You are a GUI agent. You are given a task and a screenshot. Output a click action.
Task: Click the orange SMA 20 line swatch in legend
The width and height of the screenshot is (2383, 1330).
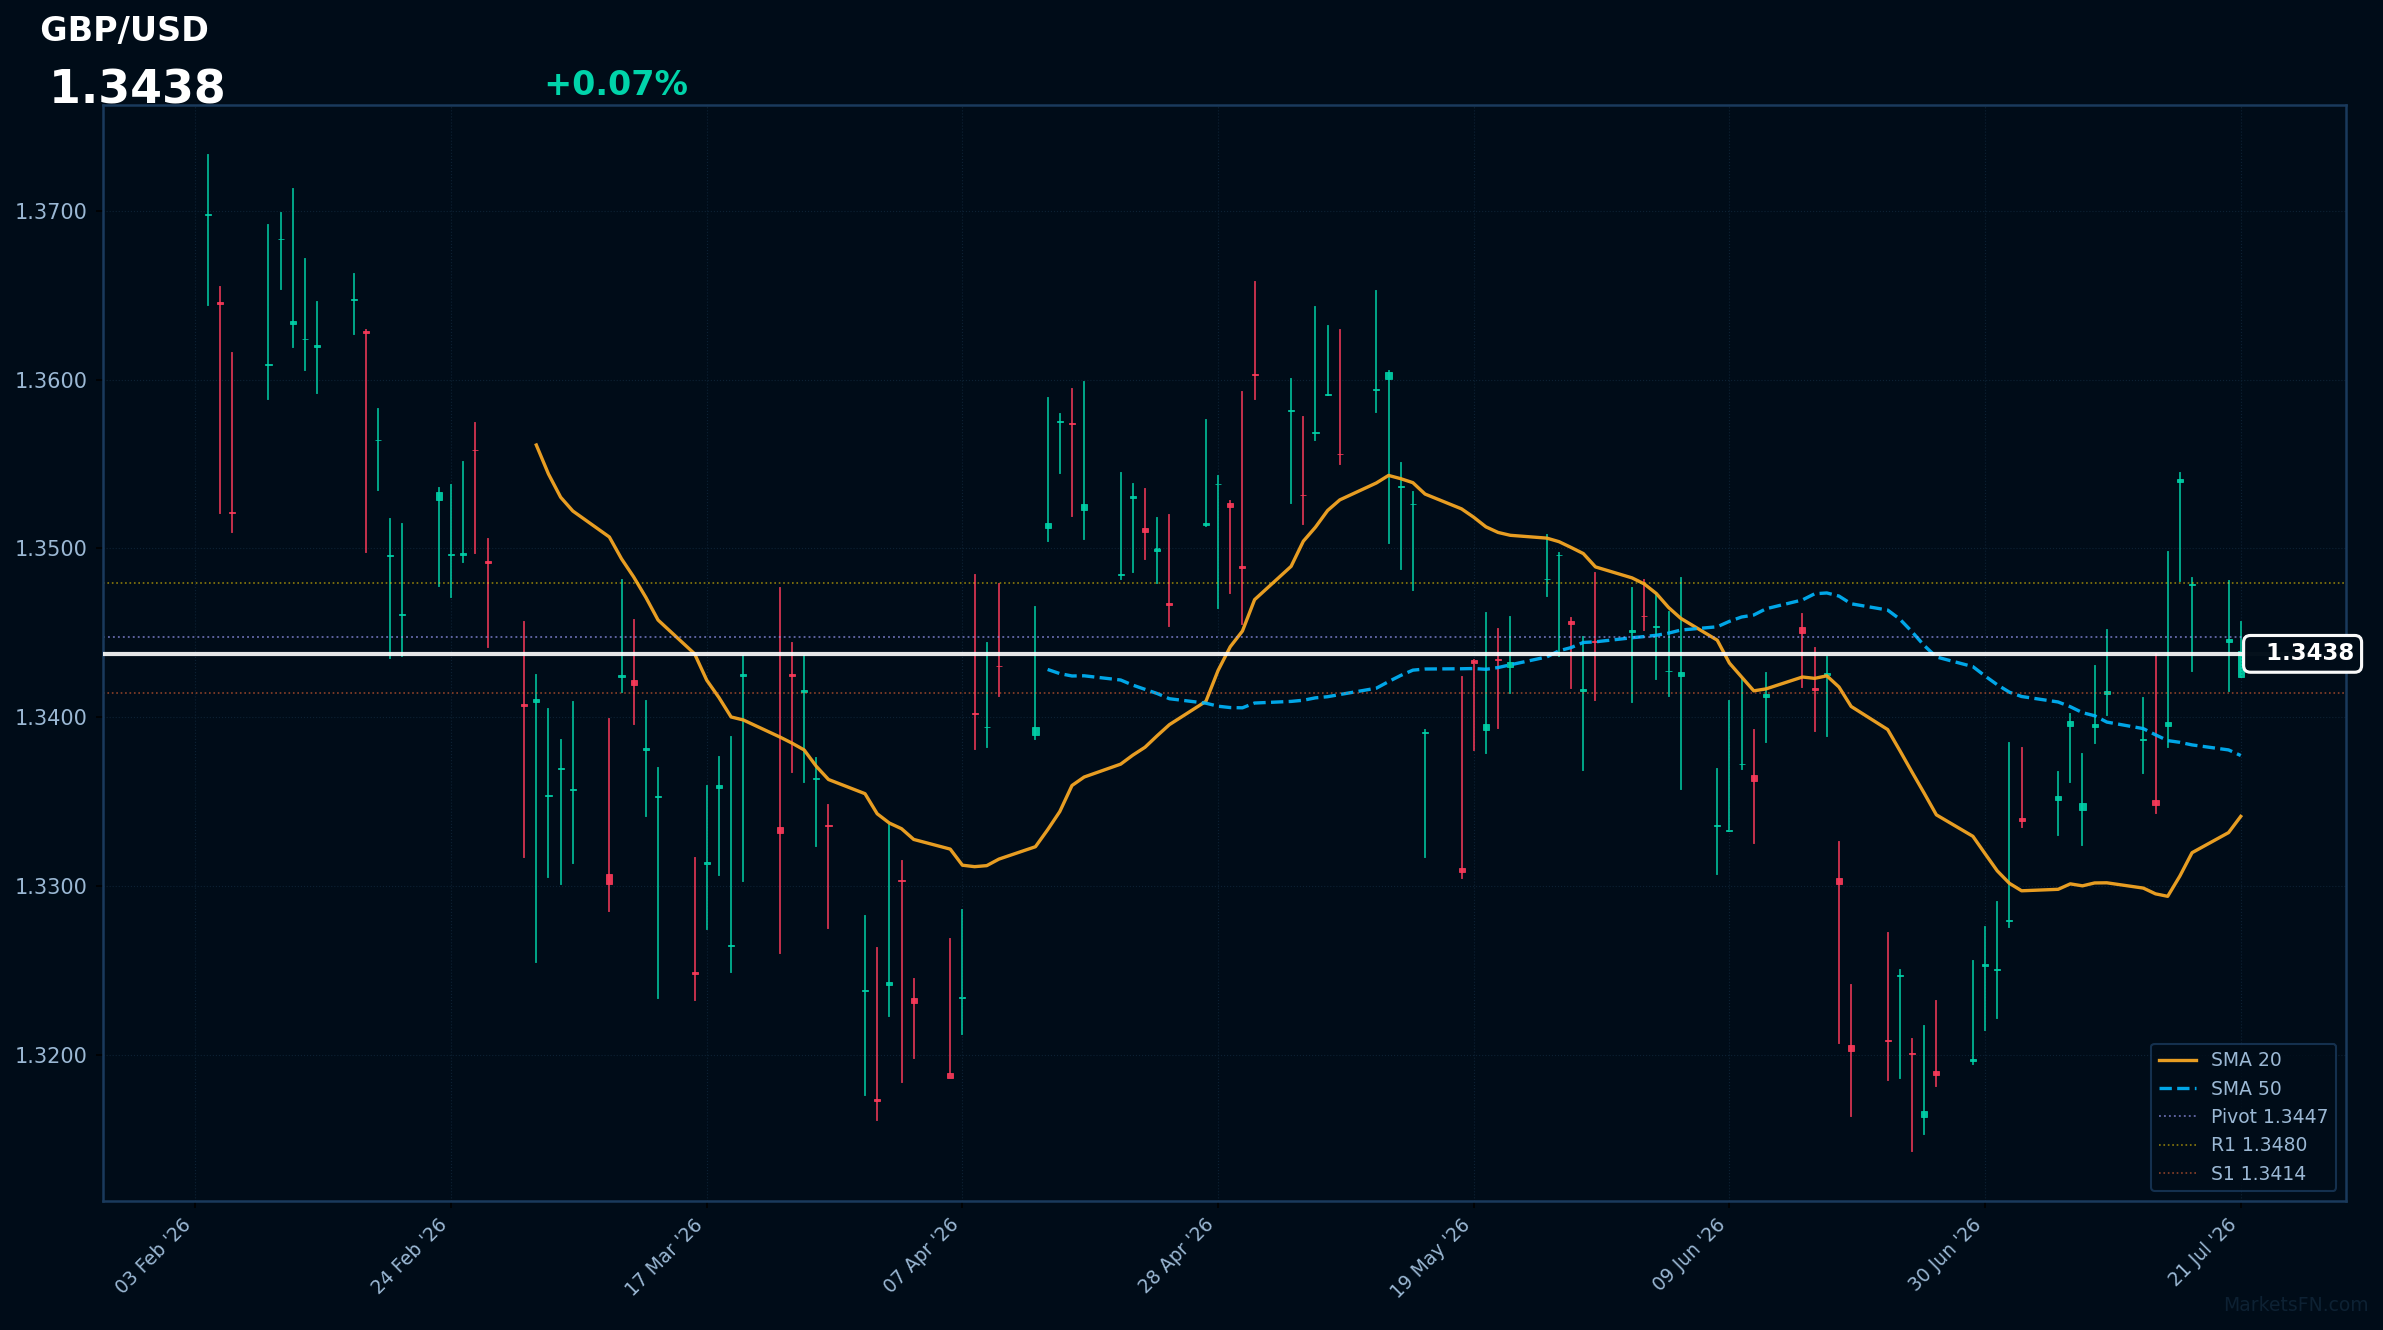[2178, 1060]
